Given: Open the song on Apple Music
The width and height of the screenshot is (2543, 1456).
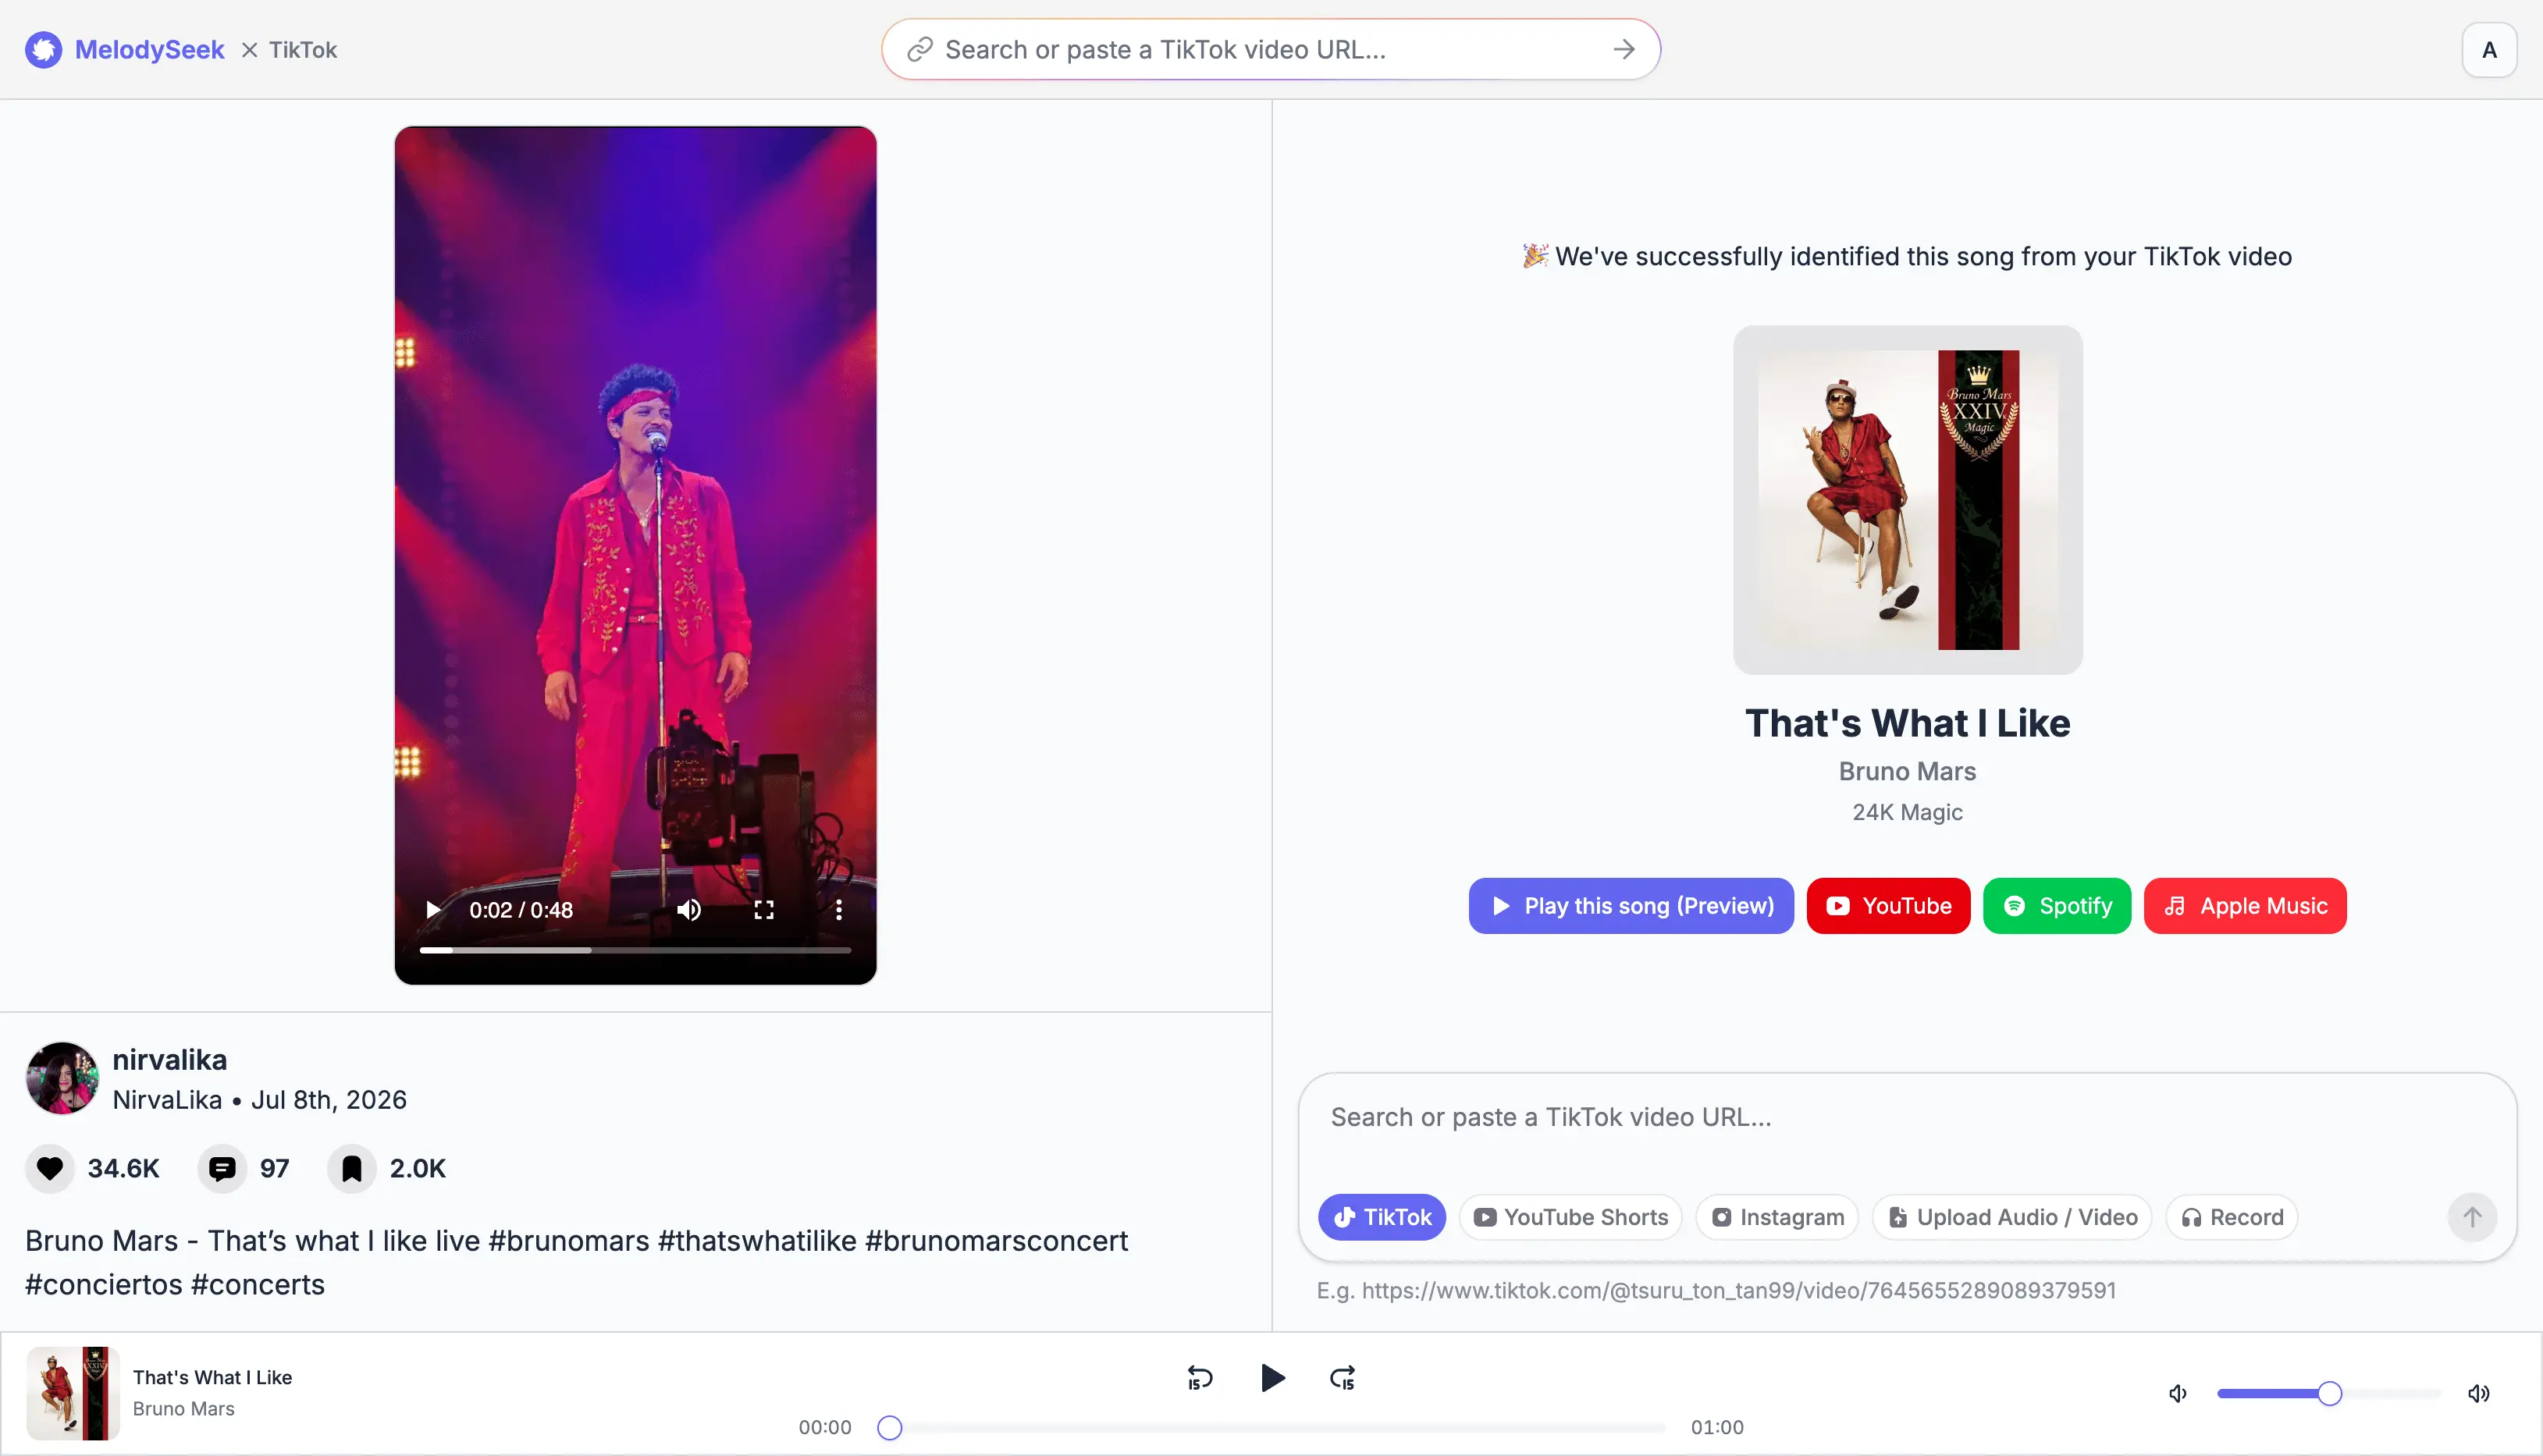Looking at the screenshot, I should [2245, 906].
